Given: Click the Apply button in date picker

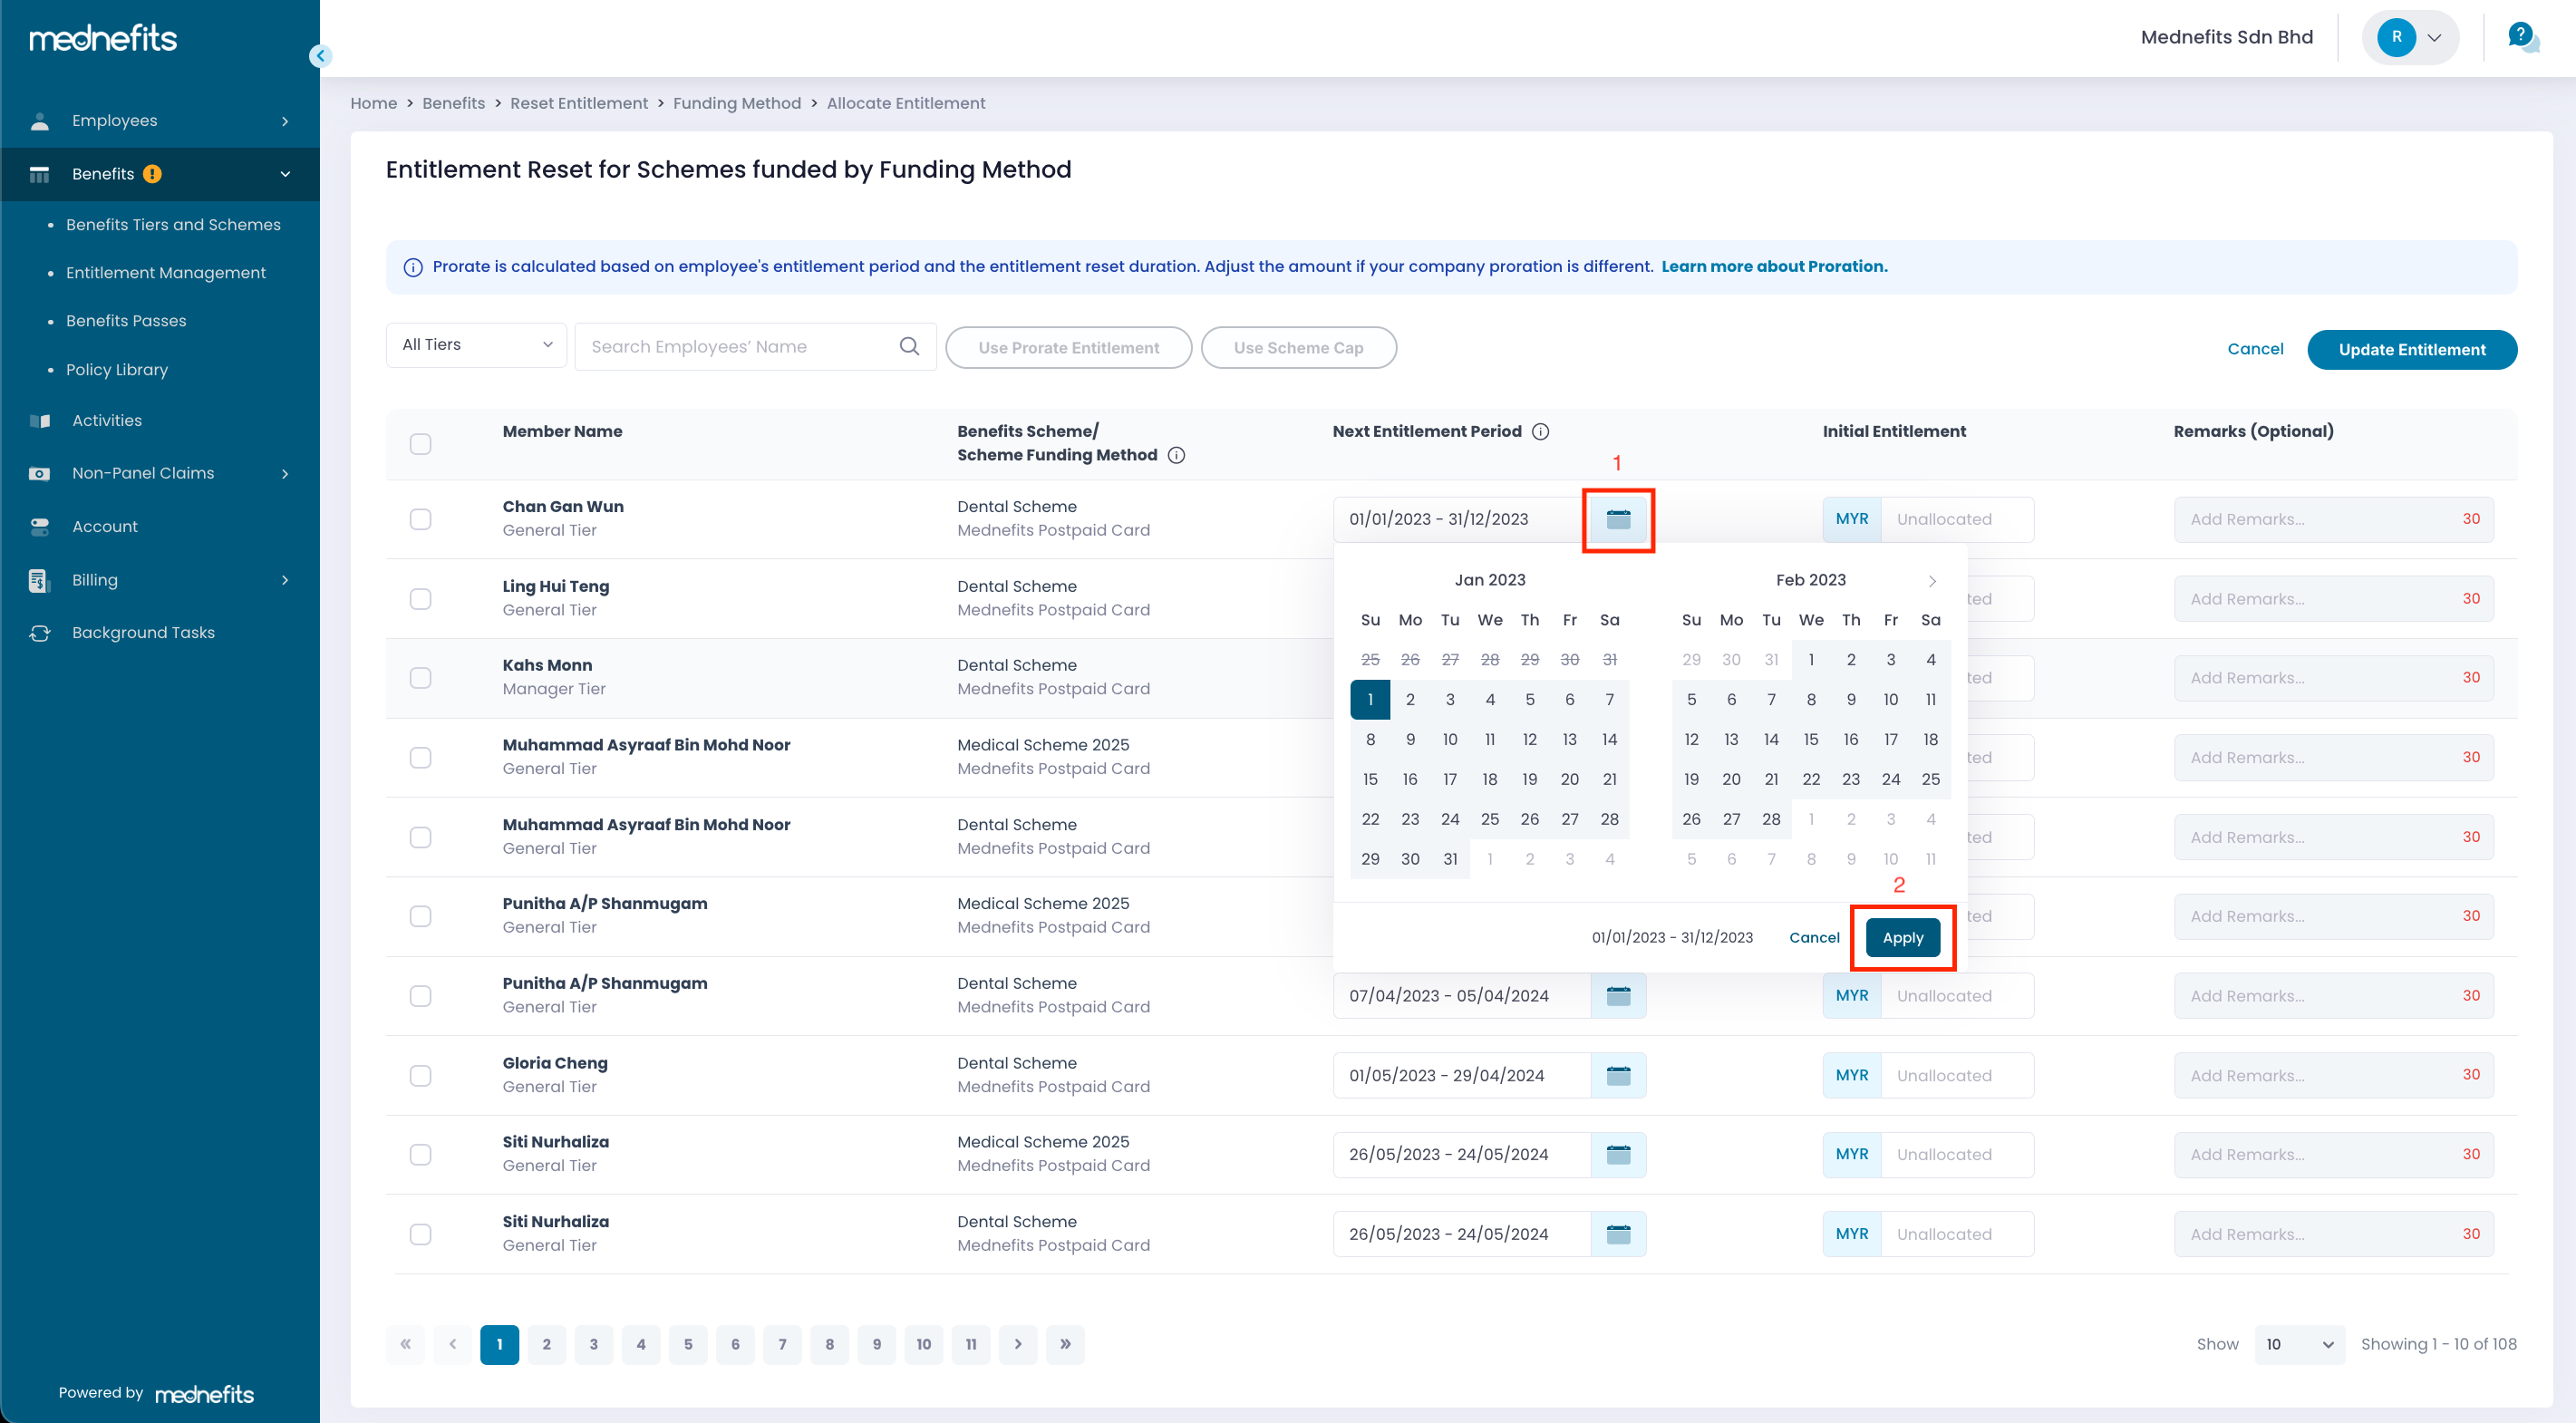Looking at the screenshot, I should tap(1902, 937).
